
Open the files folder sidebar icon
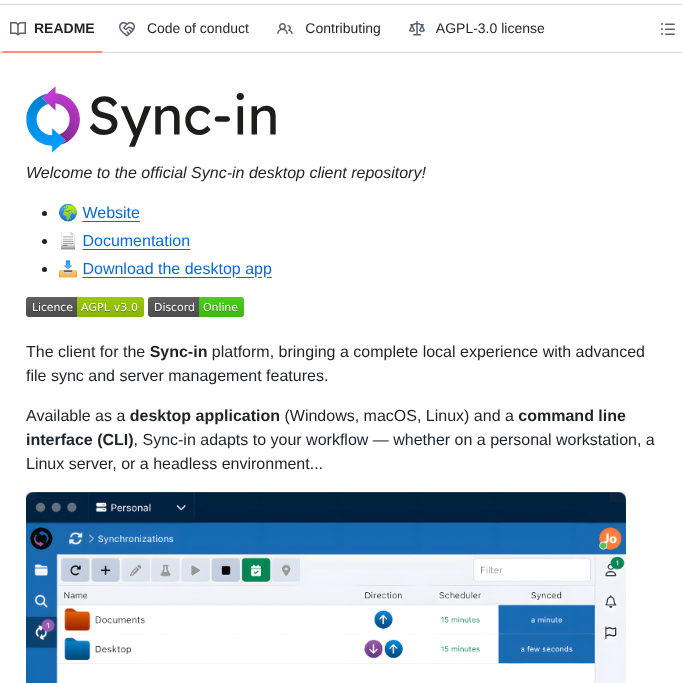pyautogui.click(x=41, y=570)
